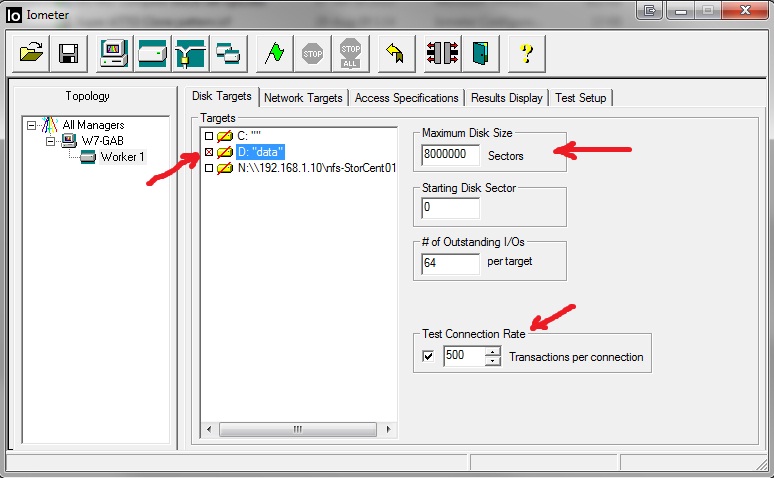Switch to the Network Targets tab
The width and height of the screenshot is (774, 478).
click(x=303, y=98)
